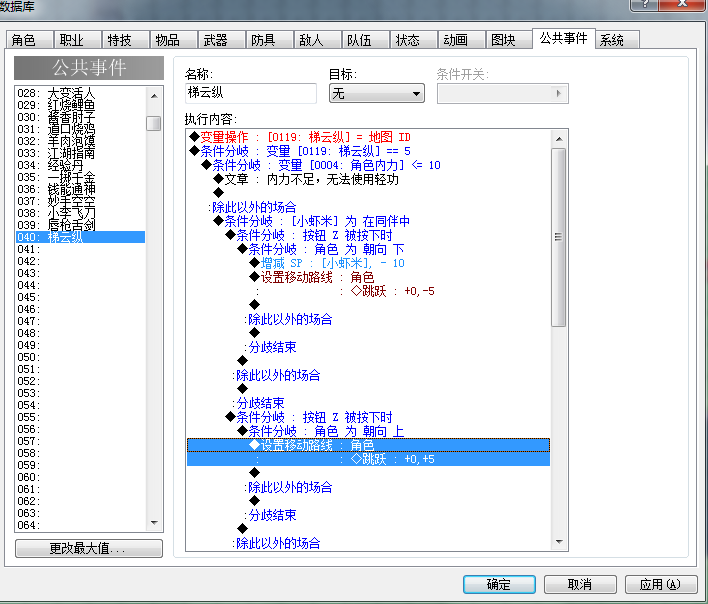Select event 030: 酱香肘子
The height and width of the screenshot is (604, 708).
[80, 117]
